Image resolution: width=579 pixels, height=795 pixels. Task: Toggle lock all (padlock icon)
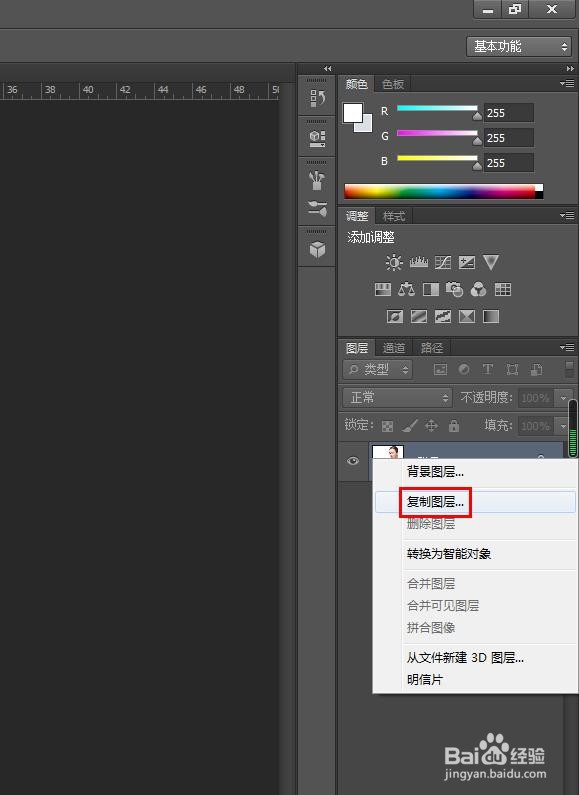pos(454,426)
